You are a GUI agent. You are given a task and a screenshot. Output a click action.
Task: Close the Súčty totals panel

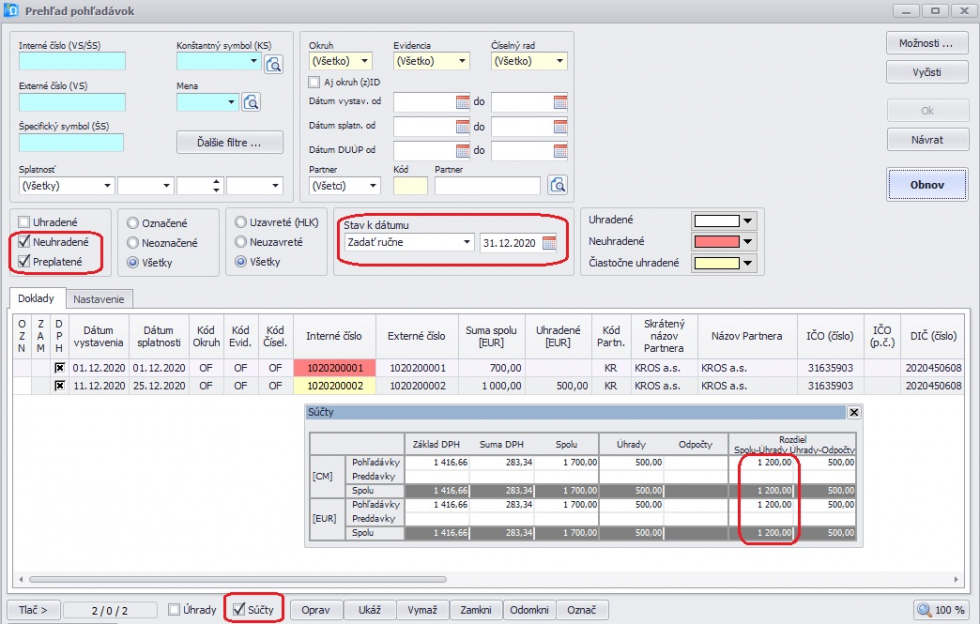(x=854, y=412)
